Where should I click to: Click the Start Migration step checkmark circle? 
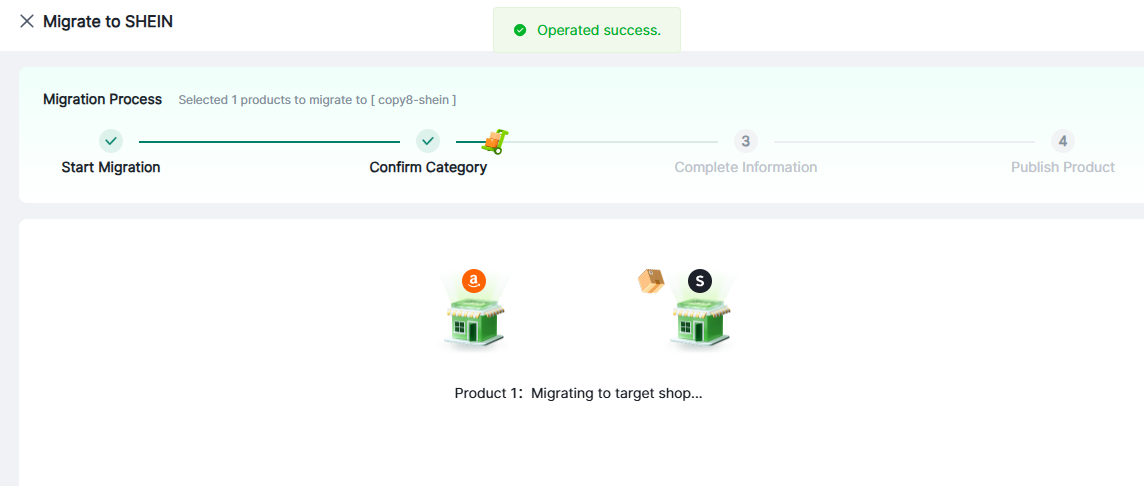111,141
